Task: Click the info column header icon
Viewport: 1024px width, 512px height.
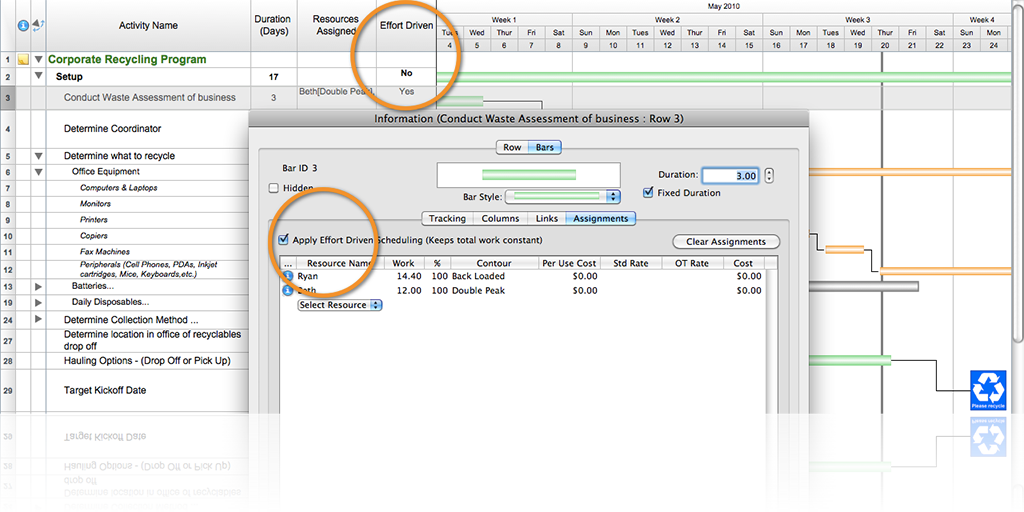Action: click(x=23, y=24)
